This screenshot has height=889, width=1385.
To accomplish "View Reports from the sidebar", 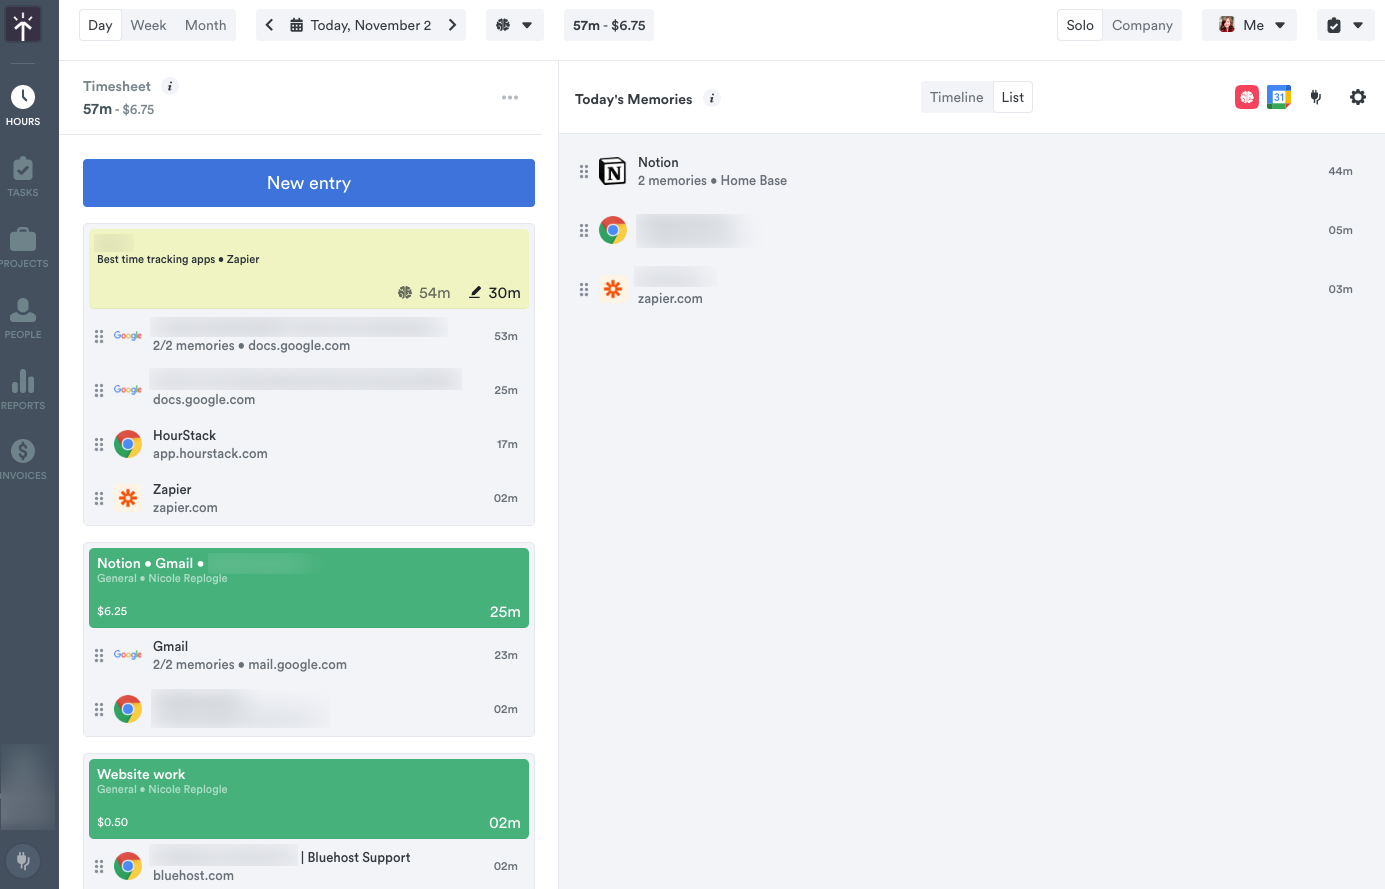I will click(23, 389).
